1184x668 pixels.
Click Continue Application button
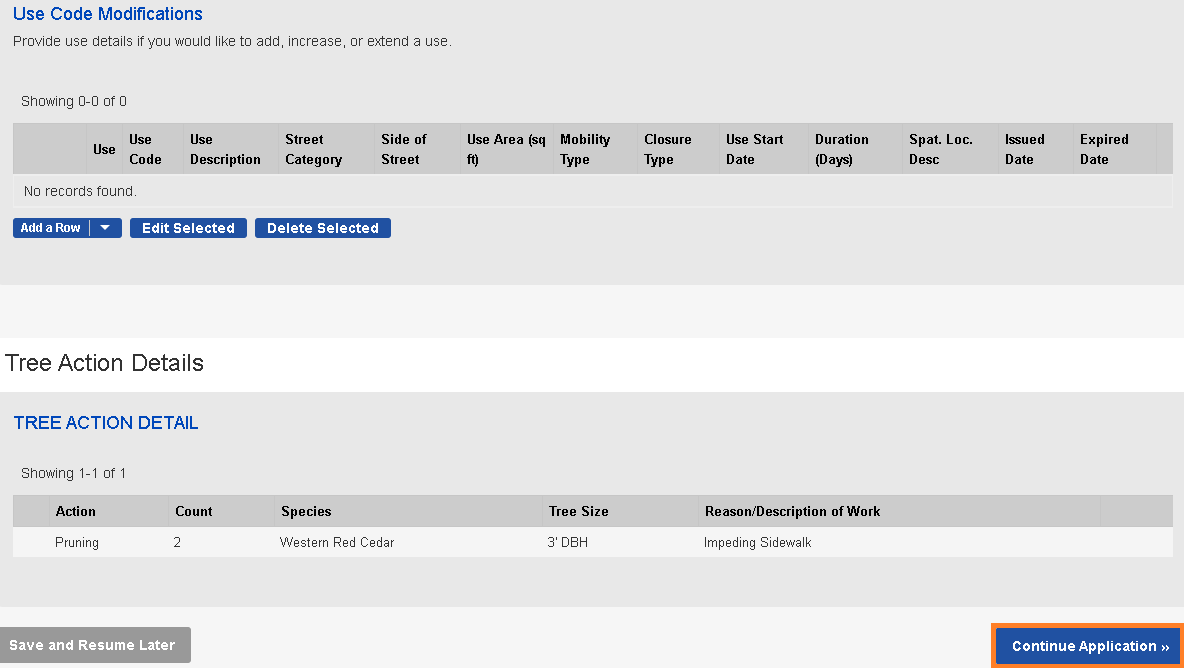1089,646
